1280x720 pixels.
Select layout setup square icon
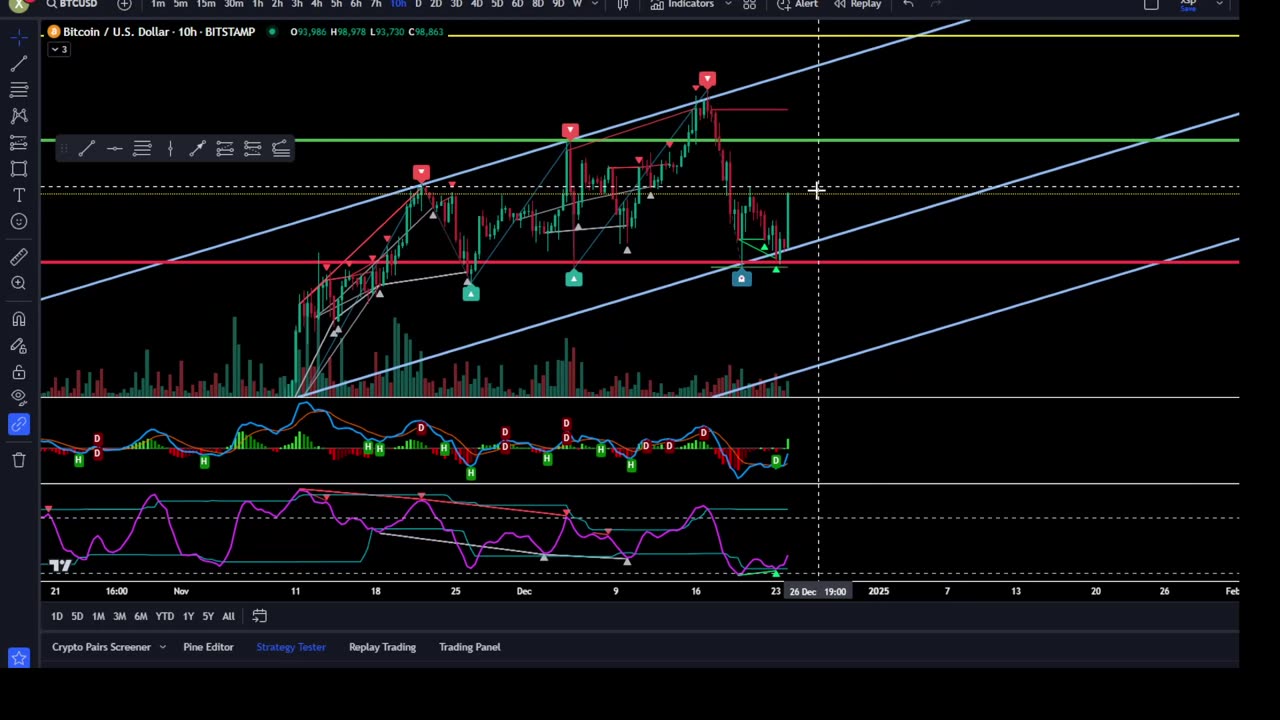(1151, 4)
